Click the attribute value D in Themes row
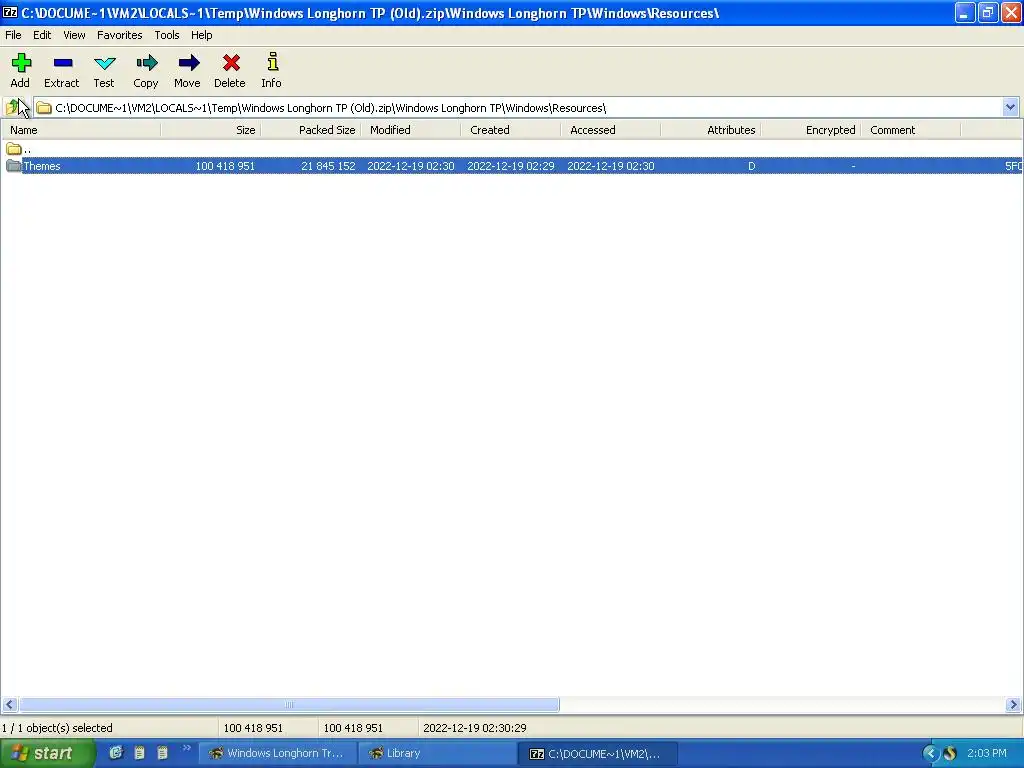 (x=752, y=166)
